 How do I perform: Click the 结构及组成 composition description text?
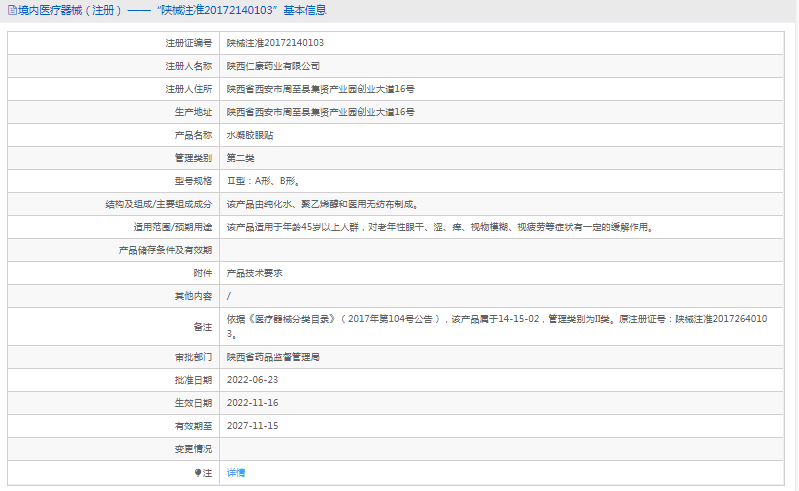pos(322,204)
